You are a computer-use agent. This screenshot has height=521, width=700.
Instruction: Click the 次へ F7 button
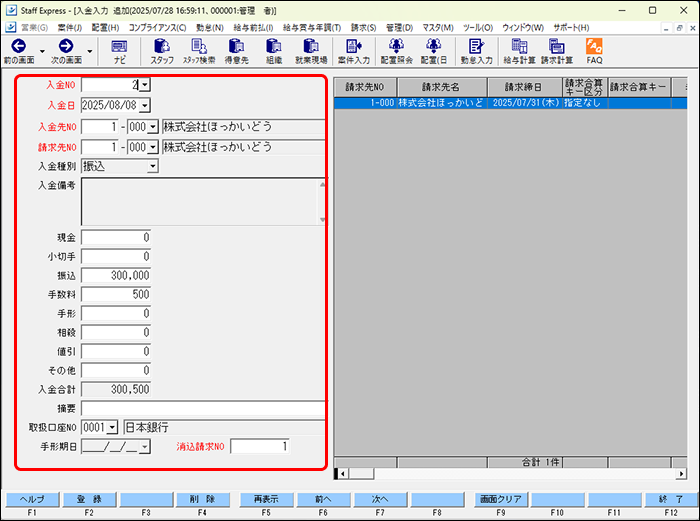click(x=380, y=499)
